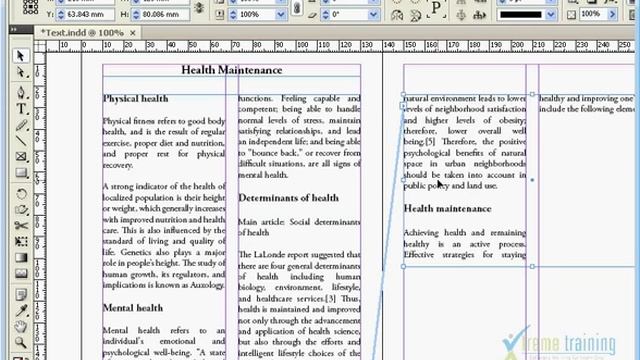This screenshot has height=360, width=640.
Task: Toggle constrain proportions for width and height
Action: [199, 7]
